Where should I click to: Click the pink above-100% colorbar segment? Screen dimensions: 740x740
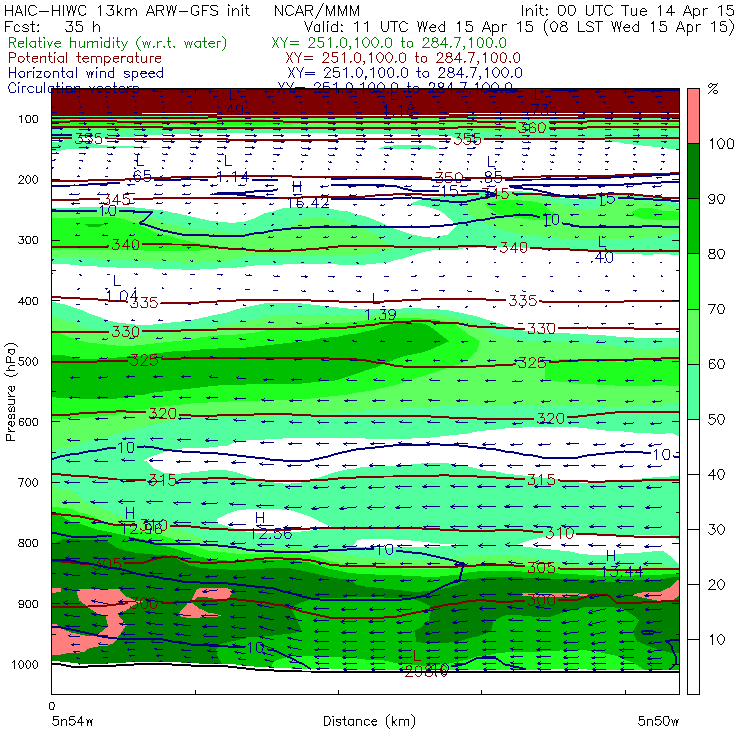click(693, 116)
